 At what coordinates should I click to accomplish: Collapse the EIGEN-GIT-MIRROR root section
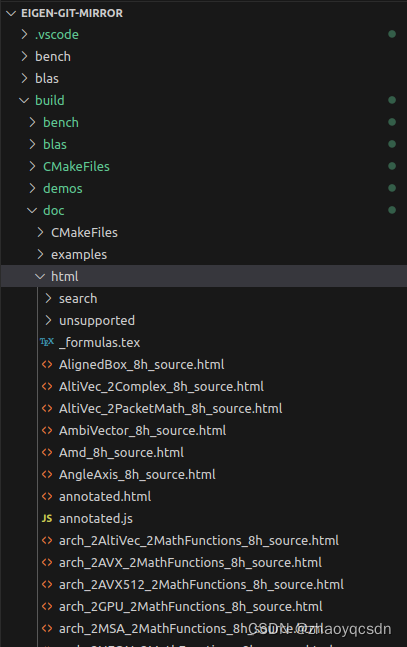[12, 13]
